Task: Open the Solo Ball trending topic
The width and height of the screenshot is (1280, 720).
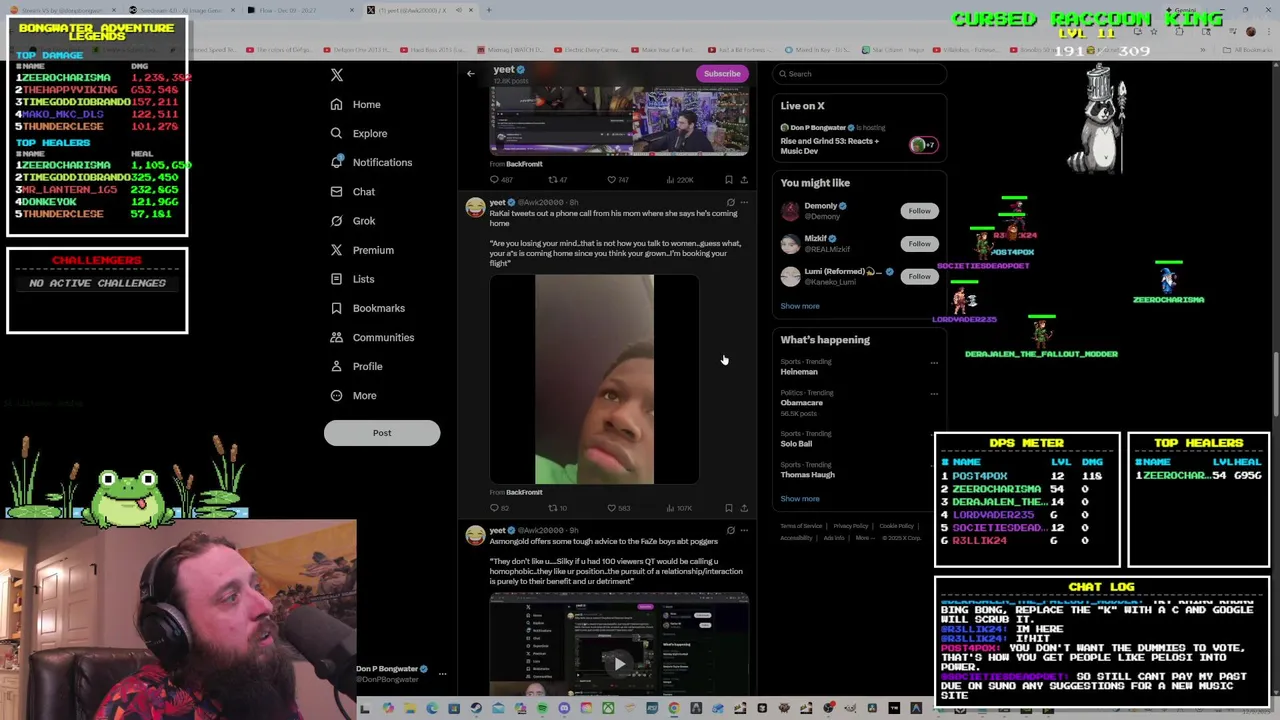Action: [x=796, y=444]
